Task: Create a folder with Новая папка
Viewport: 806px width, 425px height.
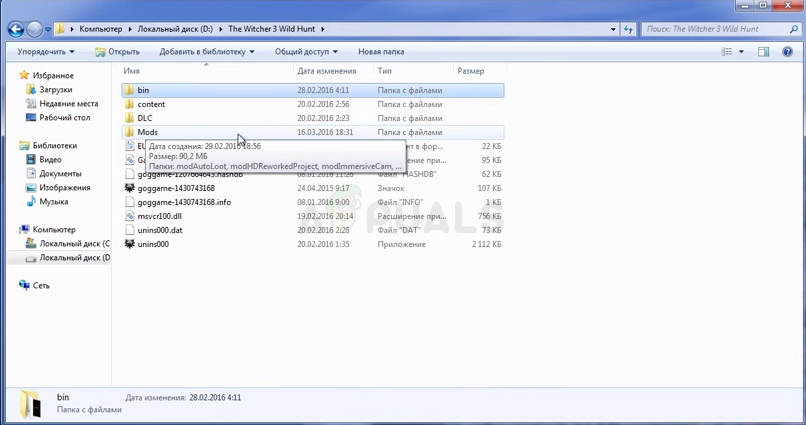Action: (381, 52)
